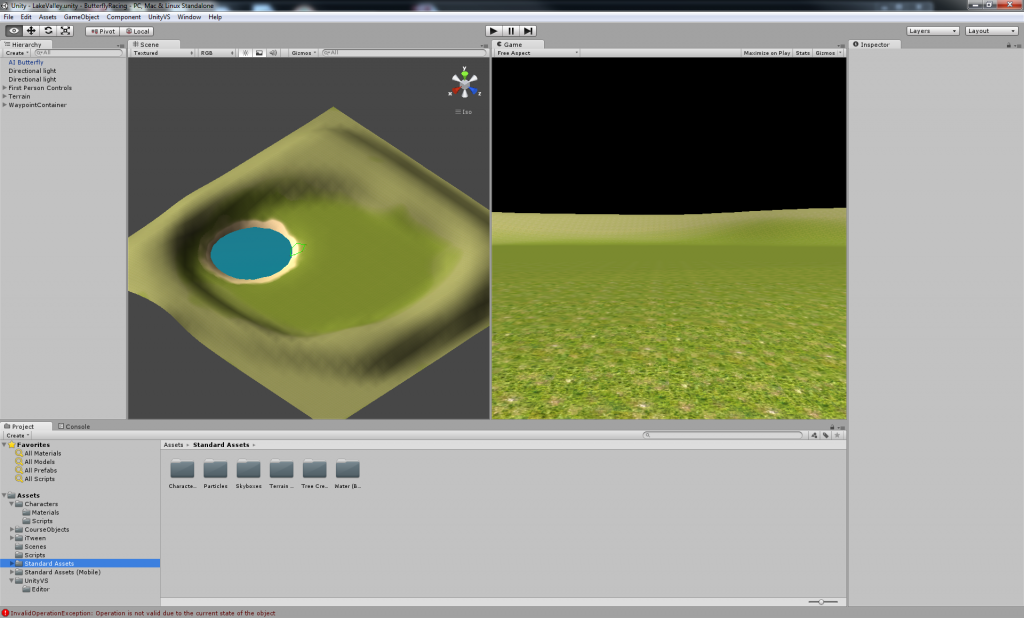
Task: Collapse the Characters folder
Action: (x=12, y=504)
